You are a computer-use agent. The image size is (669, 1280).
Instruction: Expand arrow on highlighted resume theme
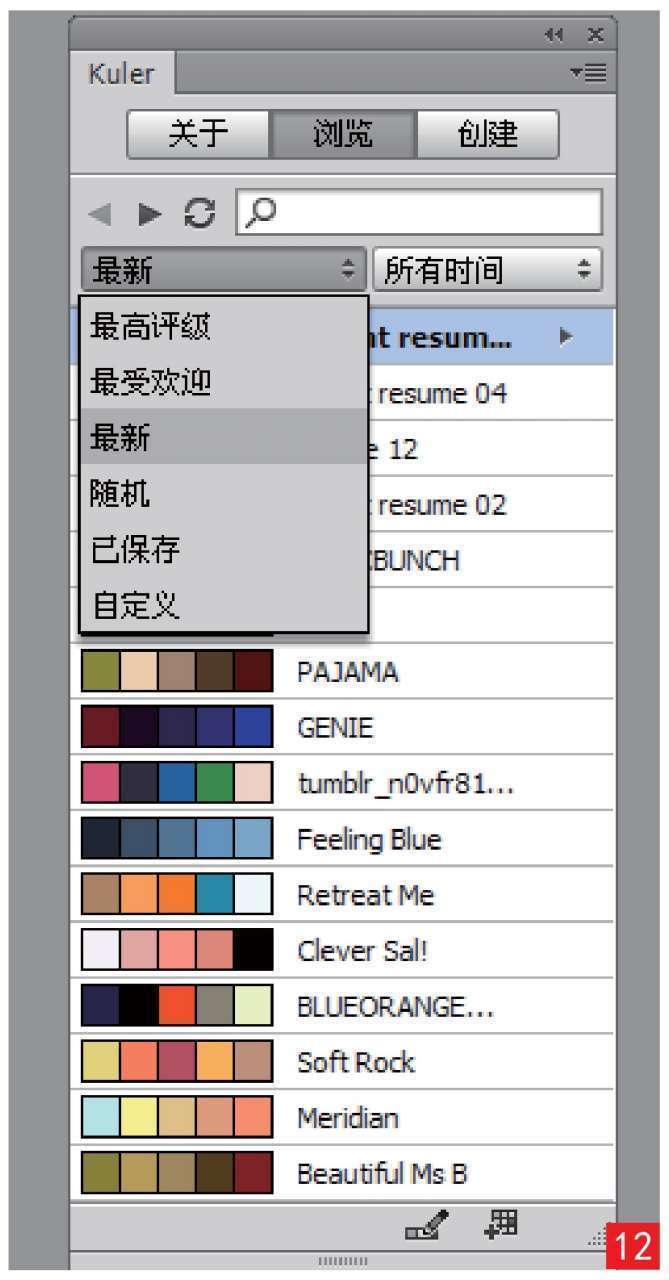[x=566, y=337]
